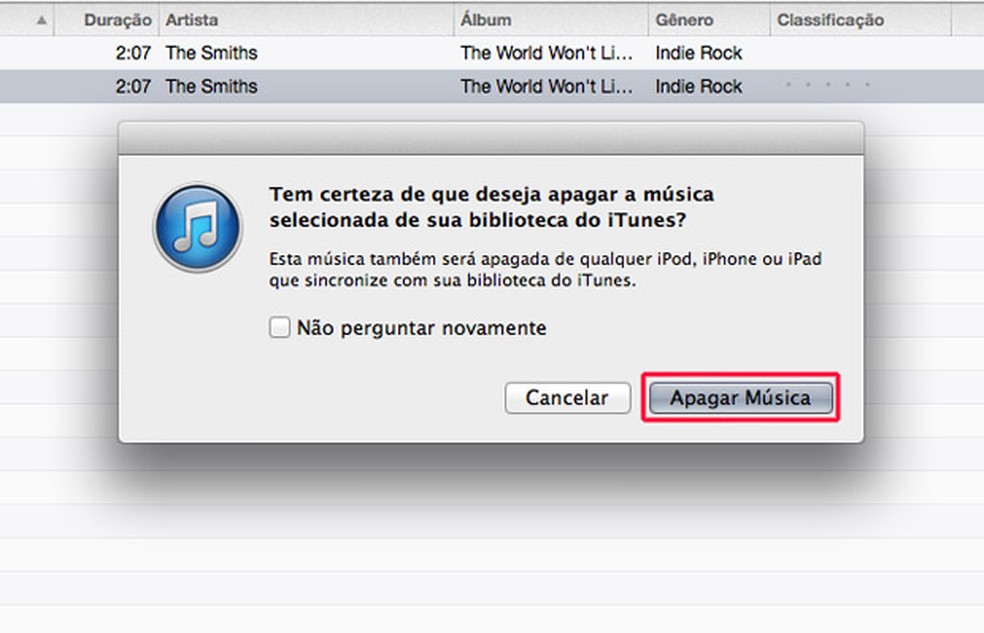The height and width of the screenshot is (633, 984).
Task: Click the Indie Rock genre in first row
Action: pos(698,53)
